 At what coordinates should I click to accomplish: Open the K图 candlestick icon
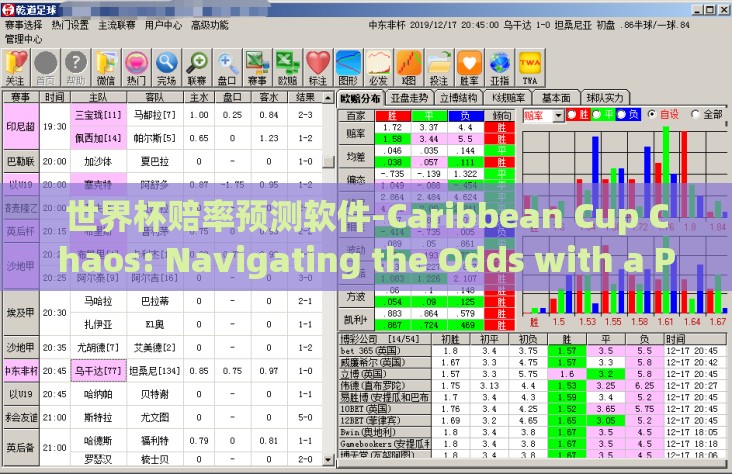[409, 68]
